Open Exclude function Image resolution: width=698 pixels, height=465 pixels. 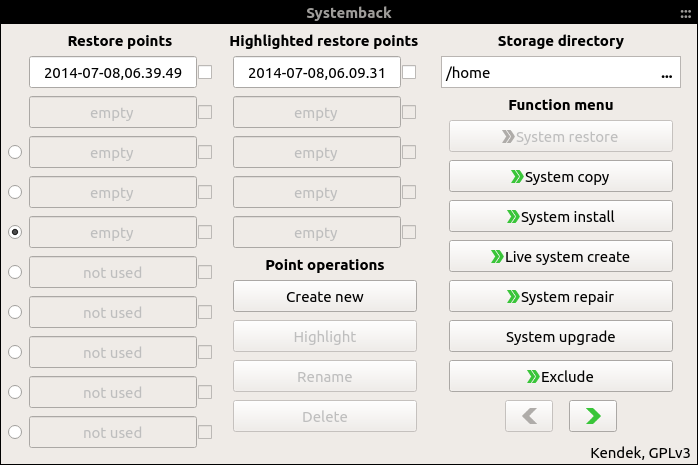click(560, 376)
